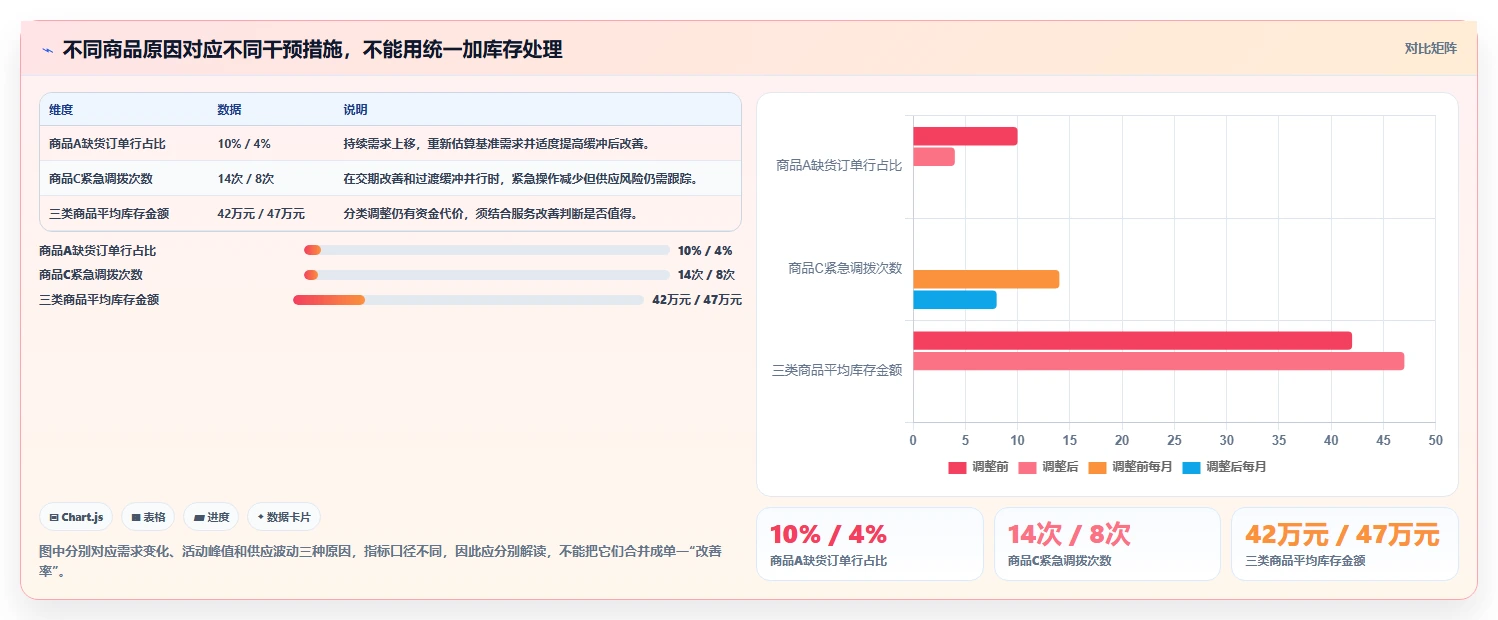Viewport: 1498px width, 620px height.
Task: Click chart axis label 商品C紧急调拨次数
Action: pos(845,268)
